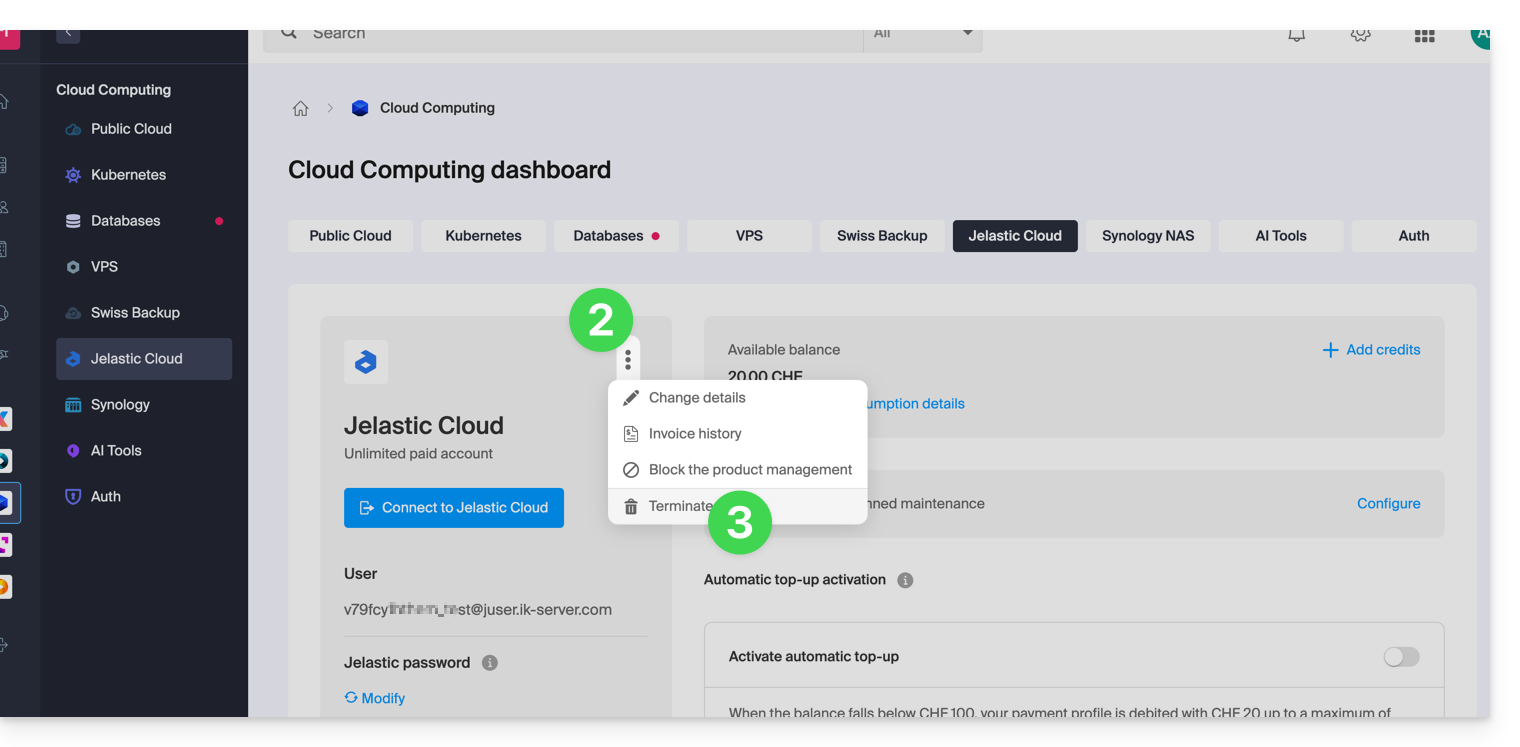Open the Synology NAS tab
The image size is (1520, 747).
1147,236
